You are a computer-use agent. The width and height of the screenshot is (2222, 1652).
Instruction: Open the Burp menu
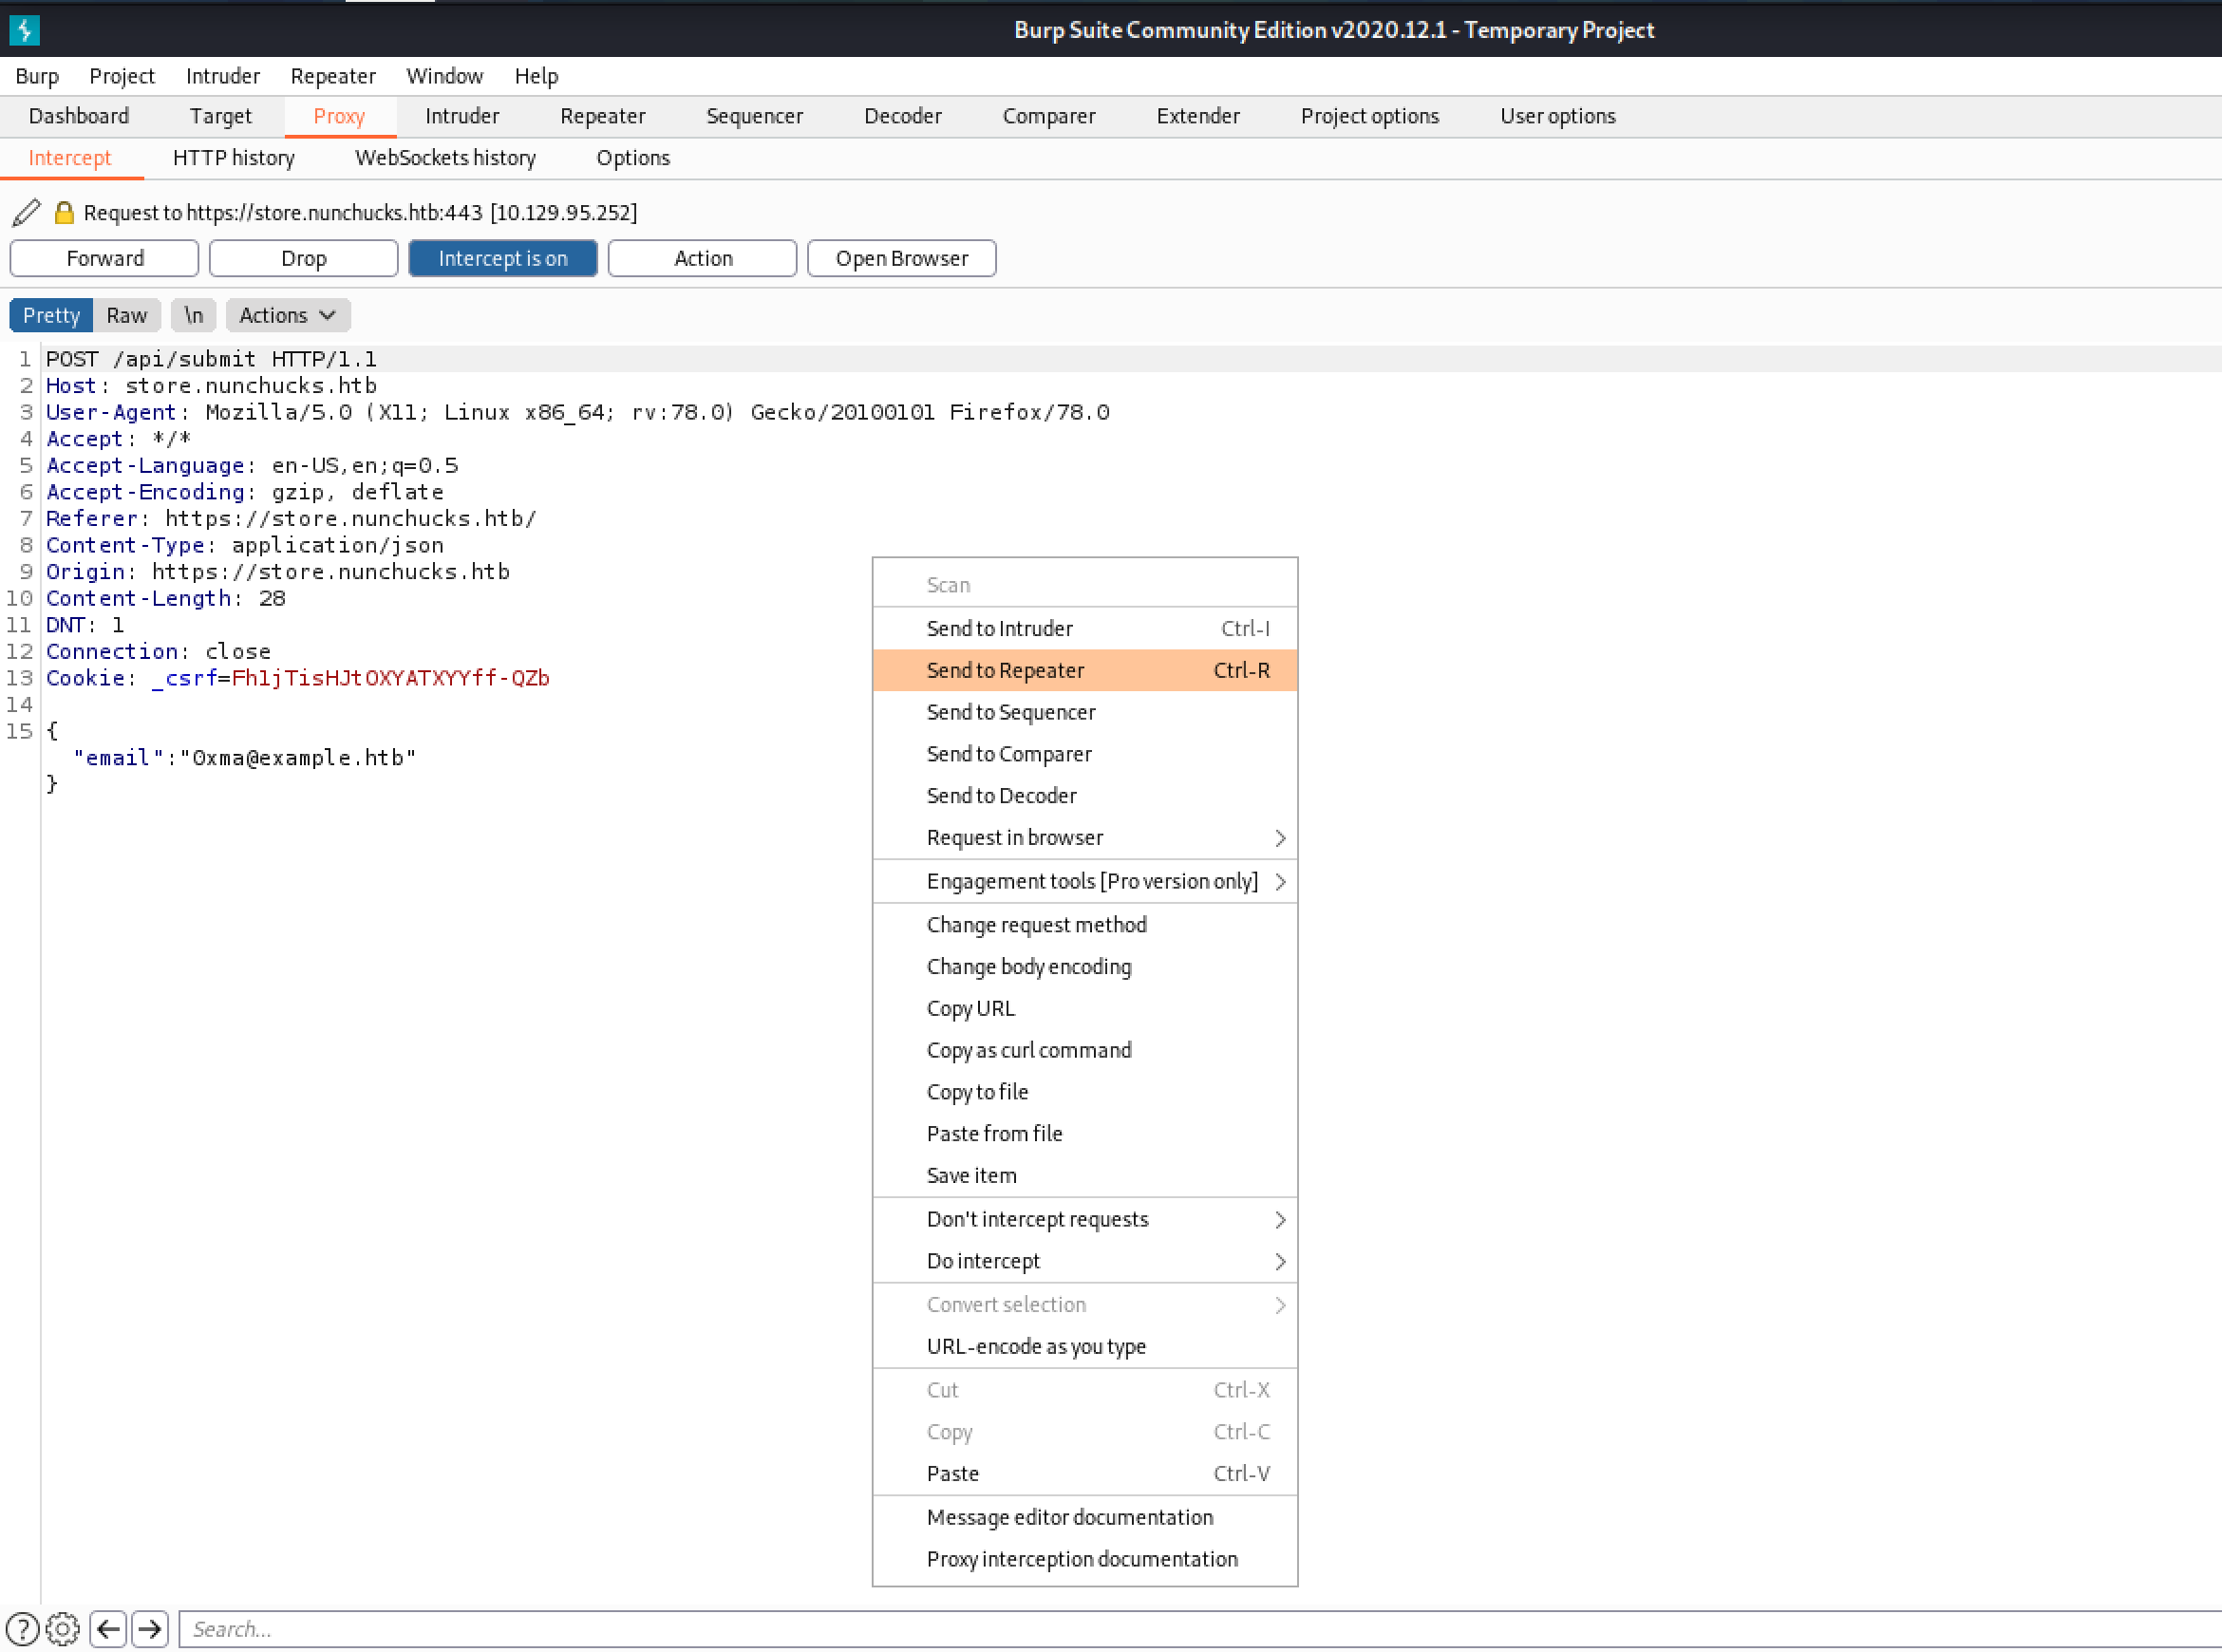pos(37,76)
